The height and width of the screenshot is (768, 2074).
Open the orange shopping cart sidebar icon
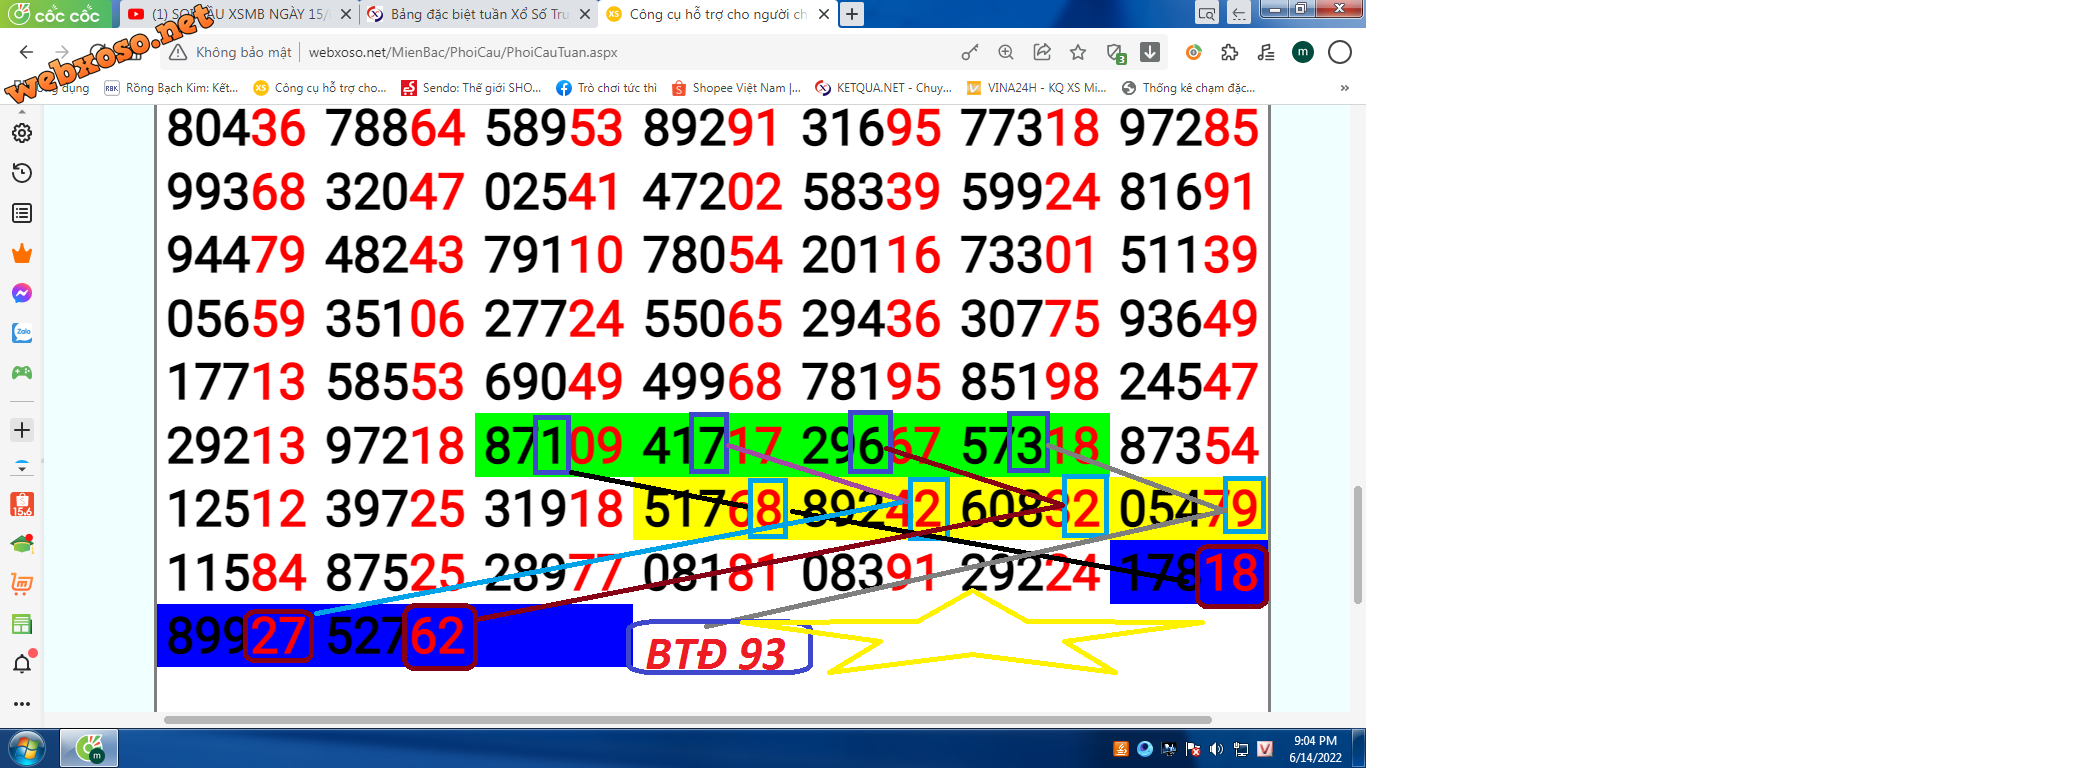[x=22, y=584]
